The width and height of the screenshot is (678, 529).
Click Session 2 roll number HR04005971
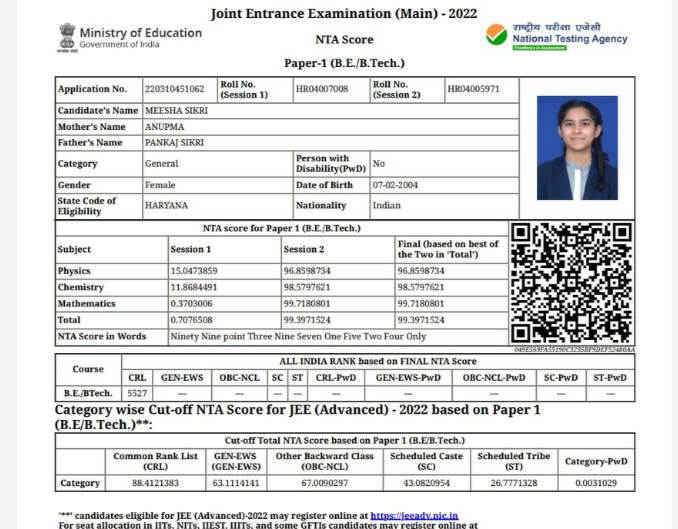(x=473, y=89)
